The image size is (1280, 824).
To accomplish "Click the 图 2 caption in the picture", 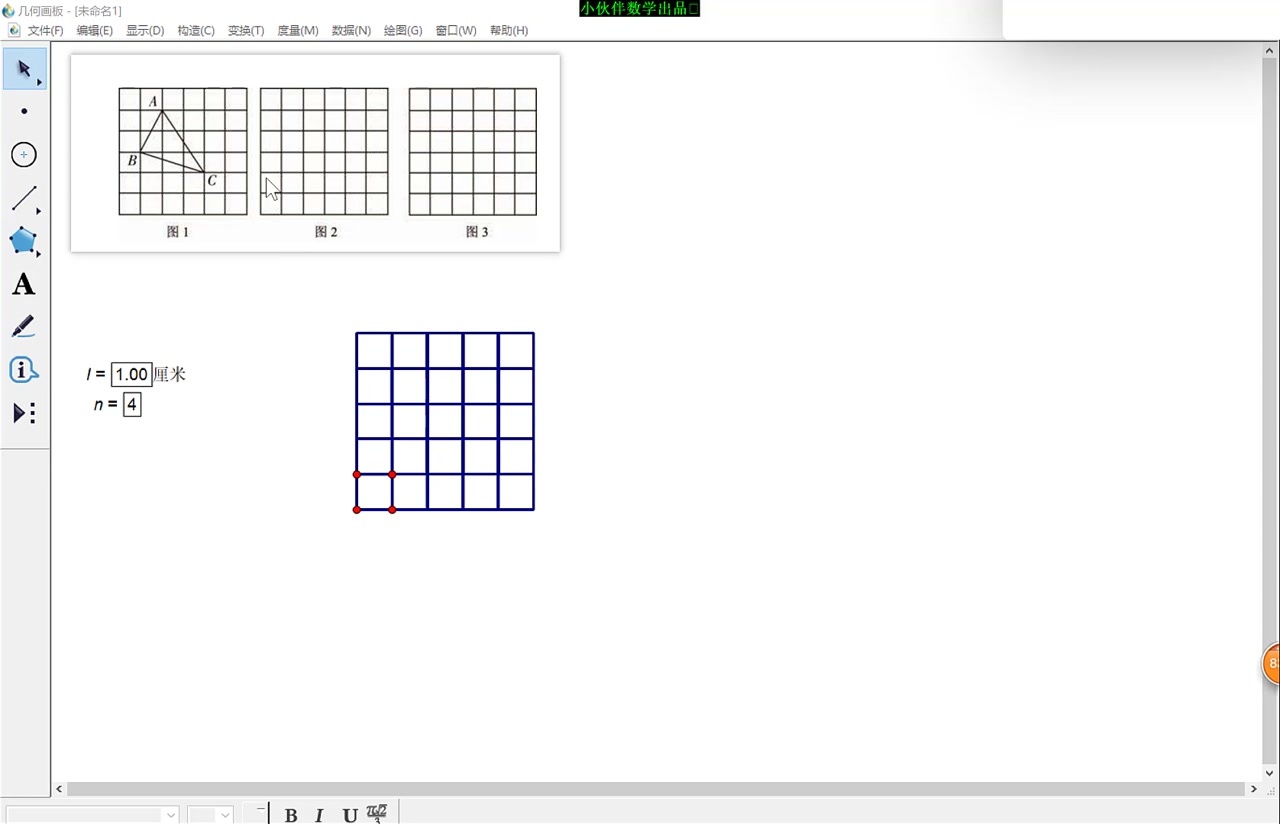I will [x=326, y=231].
